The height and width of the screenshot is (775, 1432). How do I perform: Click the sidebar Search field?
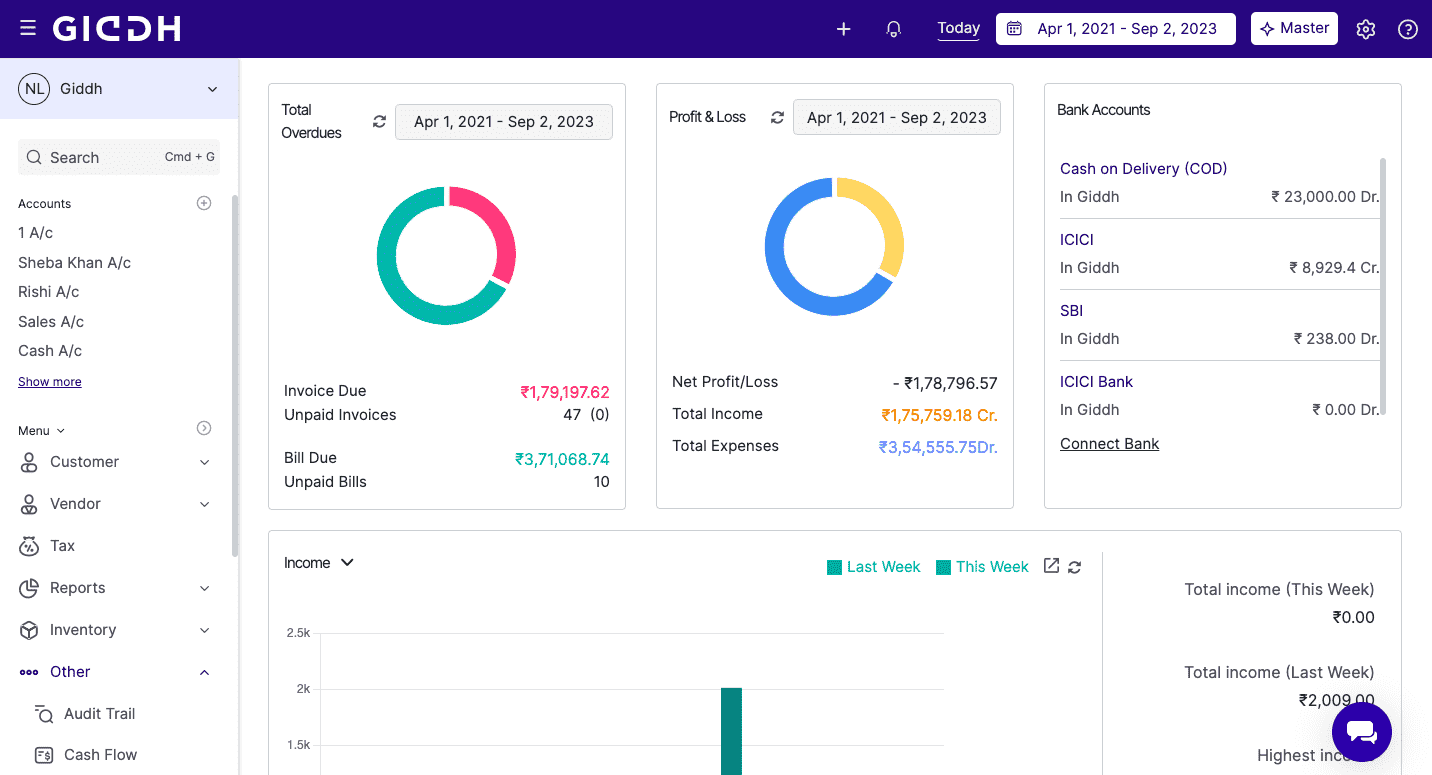click(118, 157)
